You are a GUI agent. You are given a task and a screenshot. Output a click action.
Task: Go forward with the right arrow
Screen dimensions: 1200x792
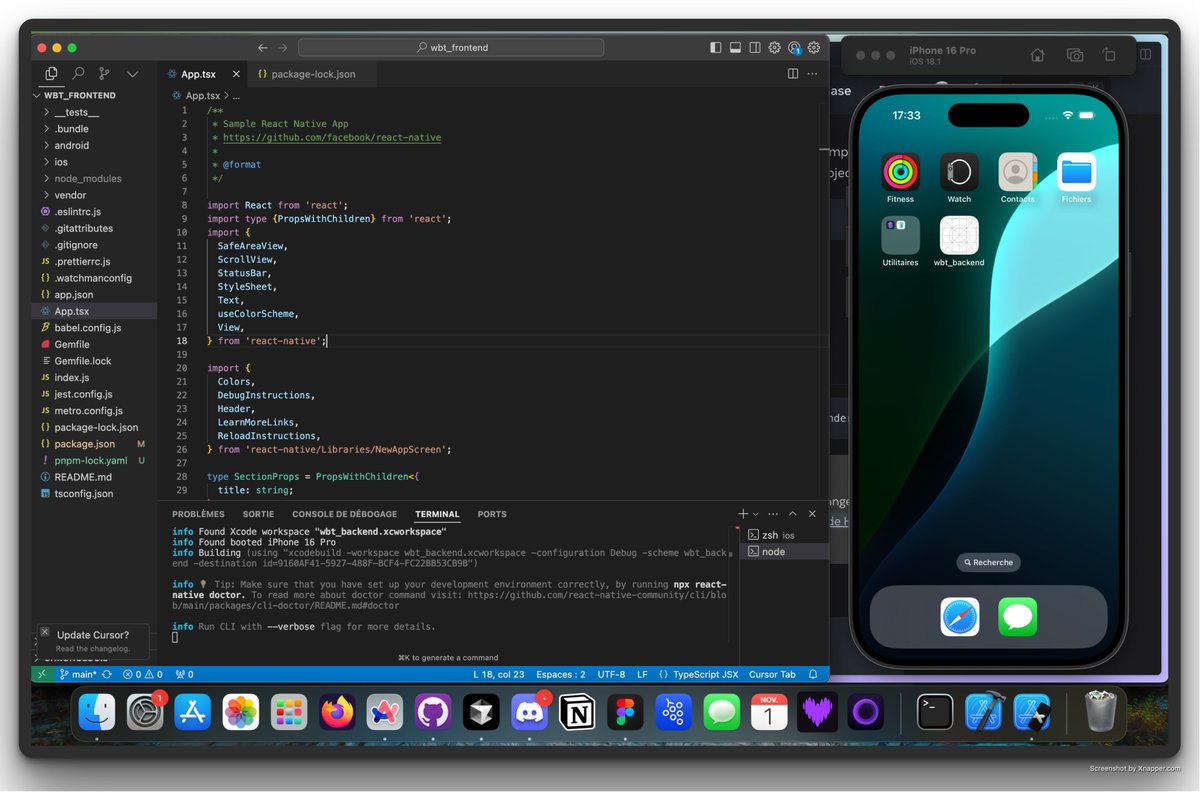(283, 47)
